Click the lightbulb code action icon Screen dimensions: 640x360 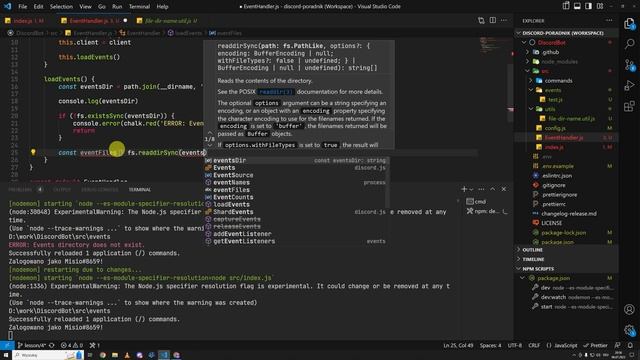click(x=33, y=152)
